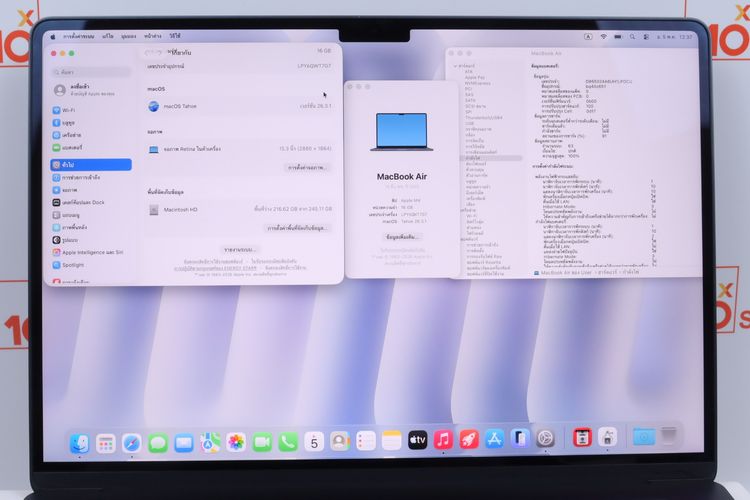The height and width of the screenshot is (500, 750).
Task: Open the App Store from the Dock
Action: pyautogui.click(x=495, y=438)
